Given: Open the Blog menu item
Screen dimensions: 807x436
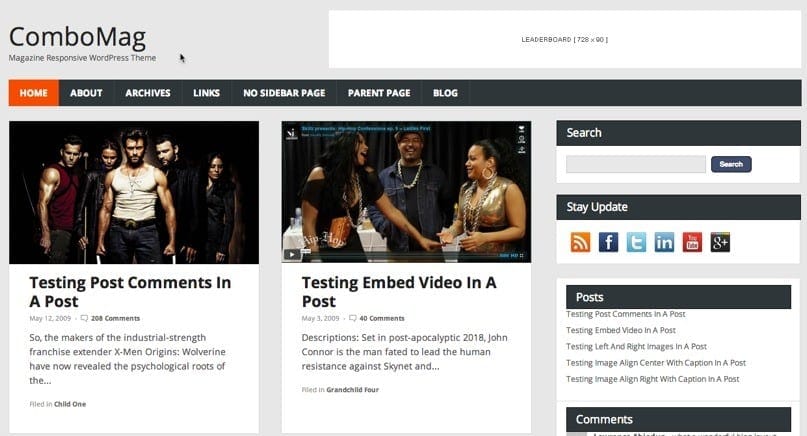Looking at the screenshot, I should coord(445,93).
